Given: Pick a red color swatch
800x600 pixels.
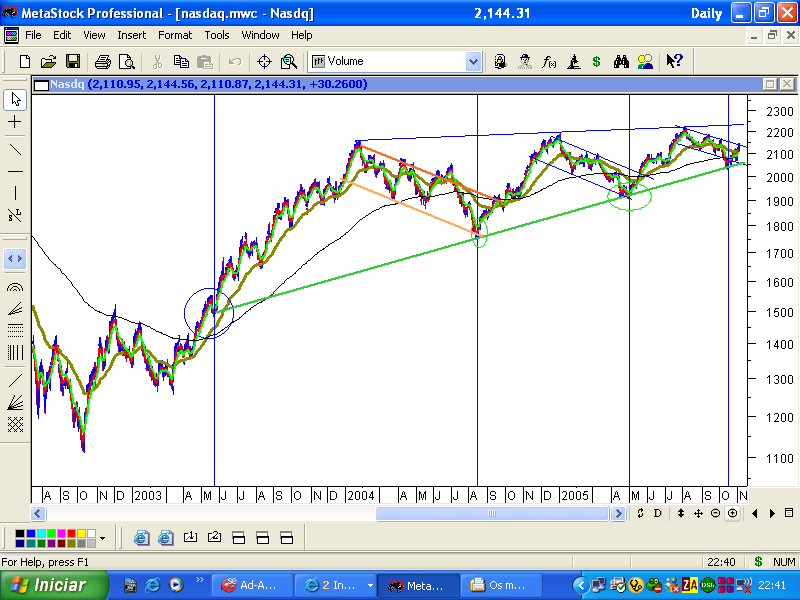Looking at the screenshot, I should 71,533.
